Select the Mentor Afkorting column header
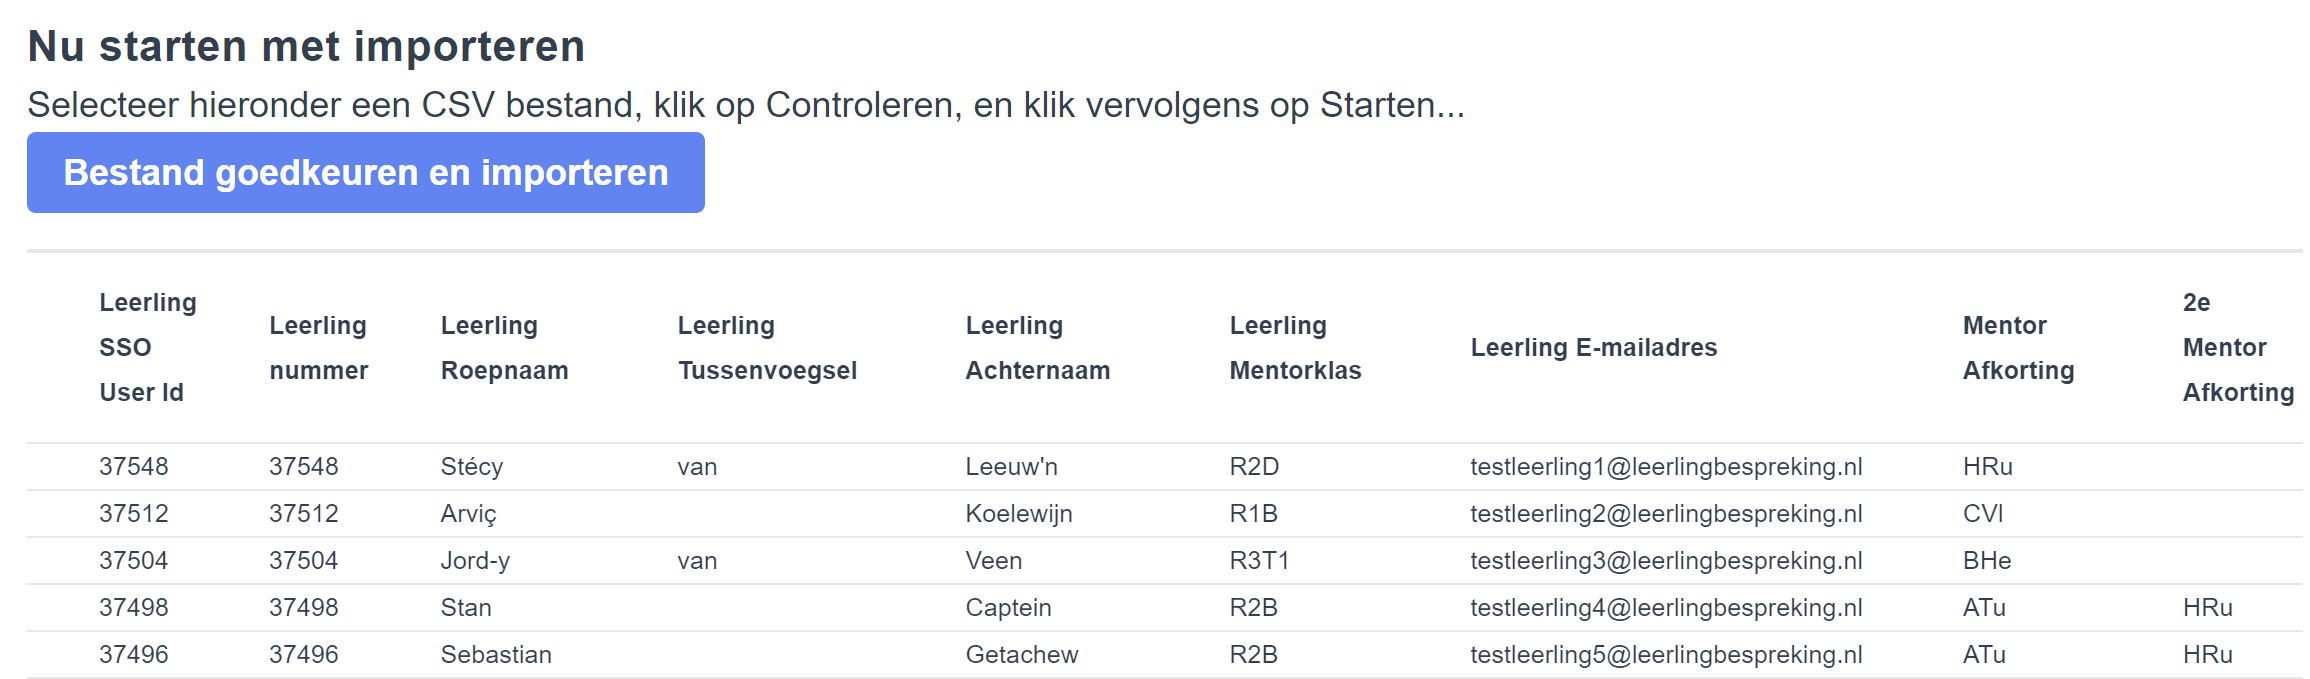The image size is (2310, 679). (2018, 347)
